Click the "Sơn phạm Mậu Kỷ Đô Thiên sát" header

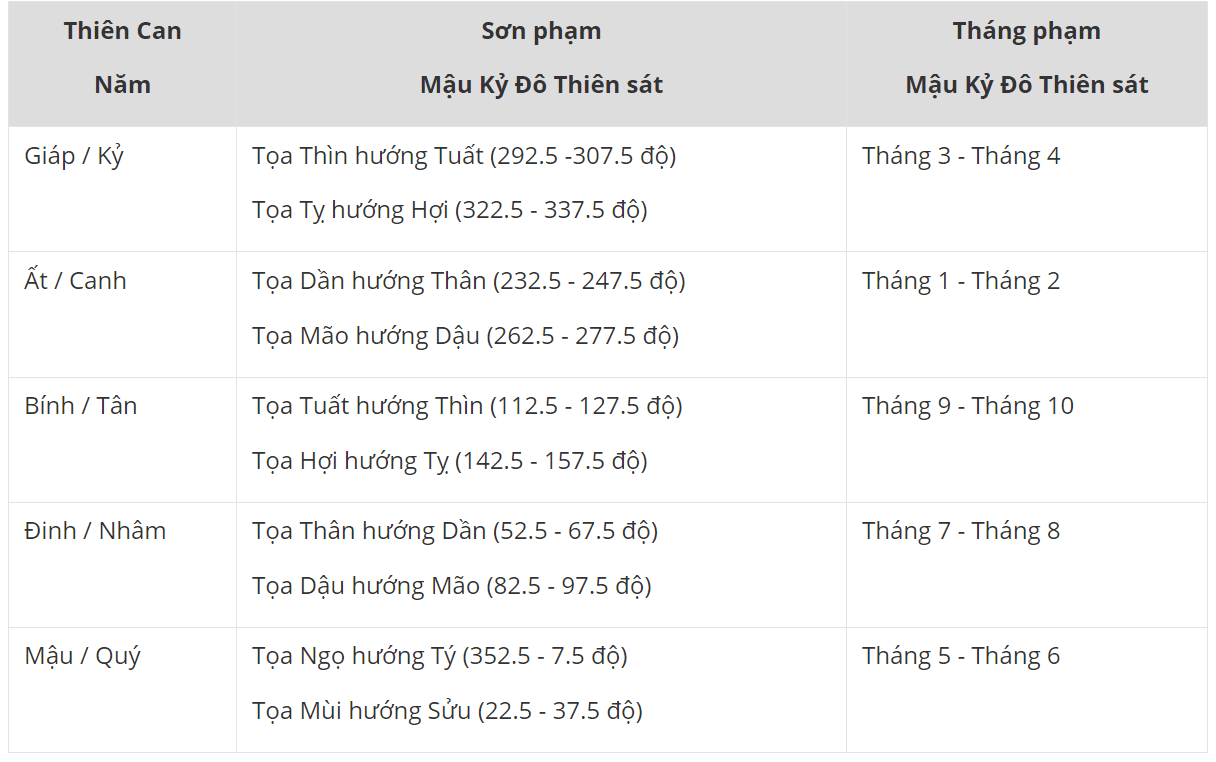[x=541, y=58]
